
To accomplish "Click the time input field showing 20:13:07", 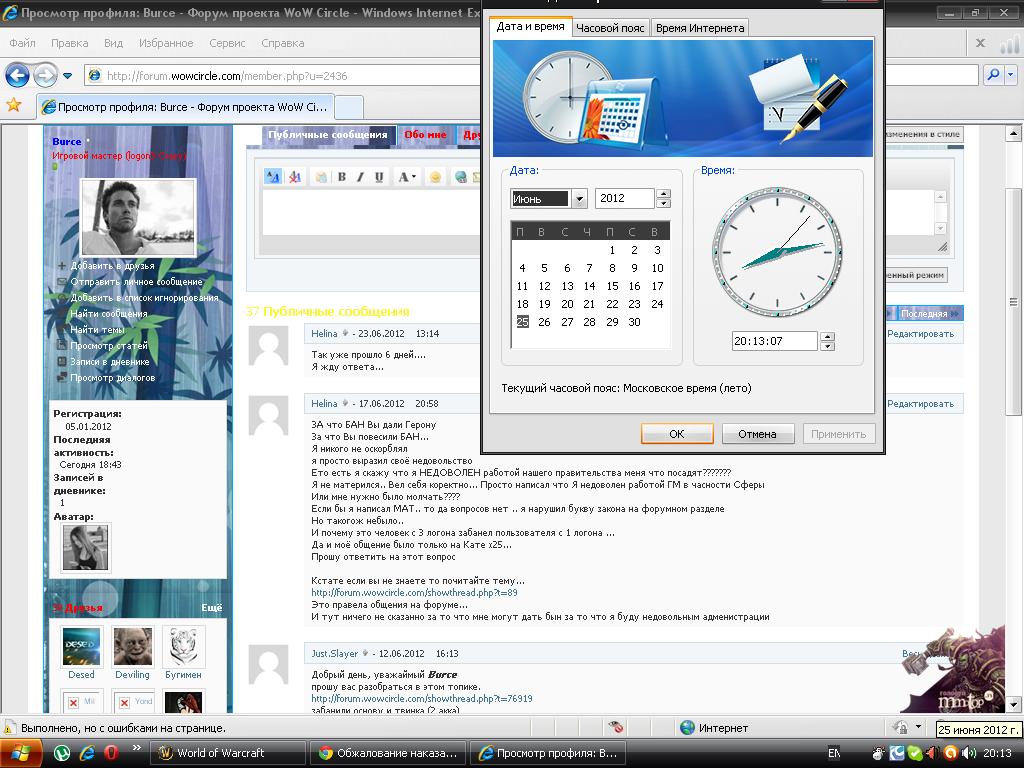I will pyautogui.click(x=774, y=341).
